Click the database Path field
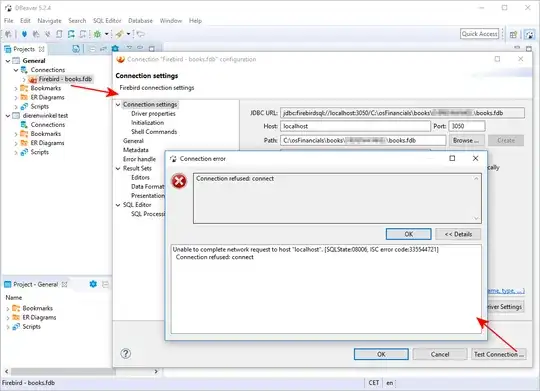Image resolution: width=540 pixels, height=391 pixels. coord(363,140)
